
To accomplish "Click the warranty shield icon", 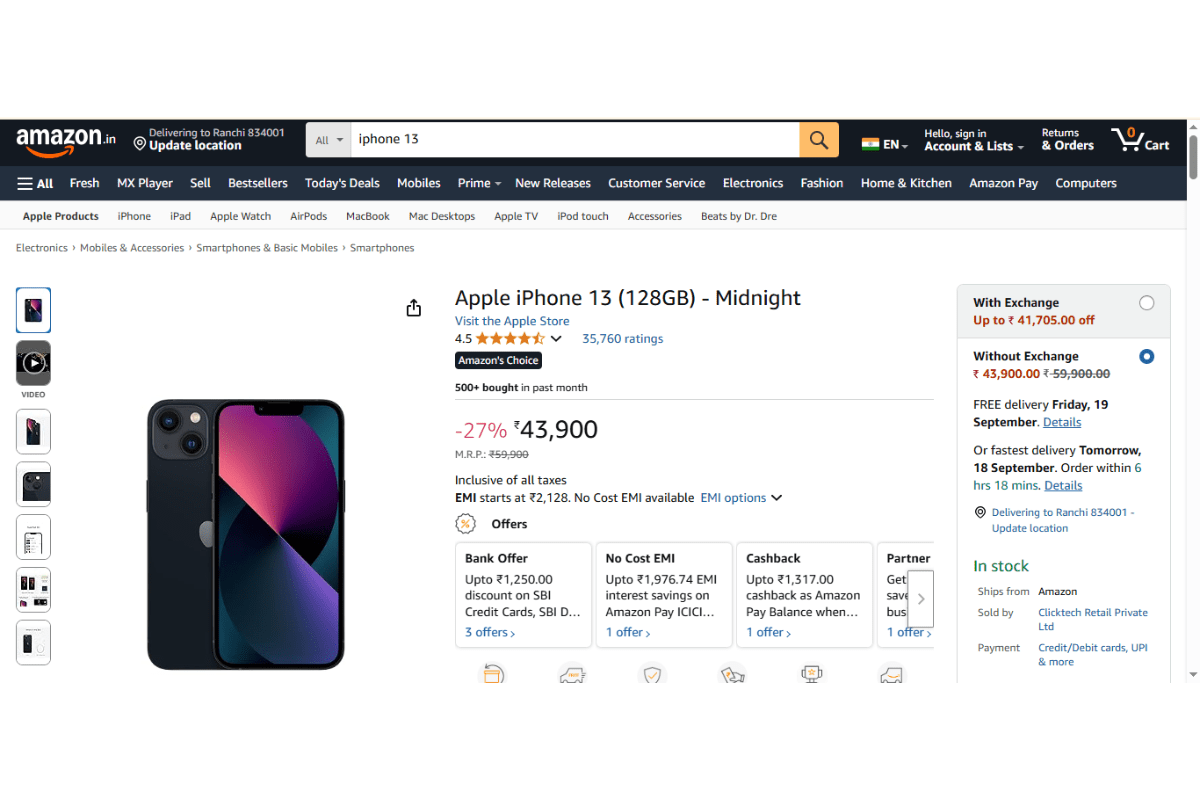I will pyautogui.click(x=652, y=675).
